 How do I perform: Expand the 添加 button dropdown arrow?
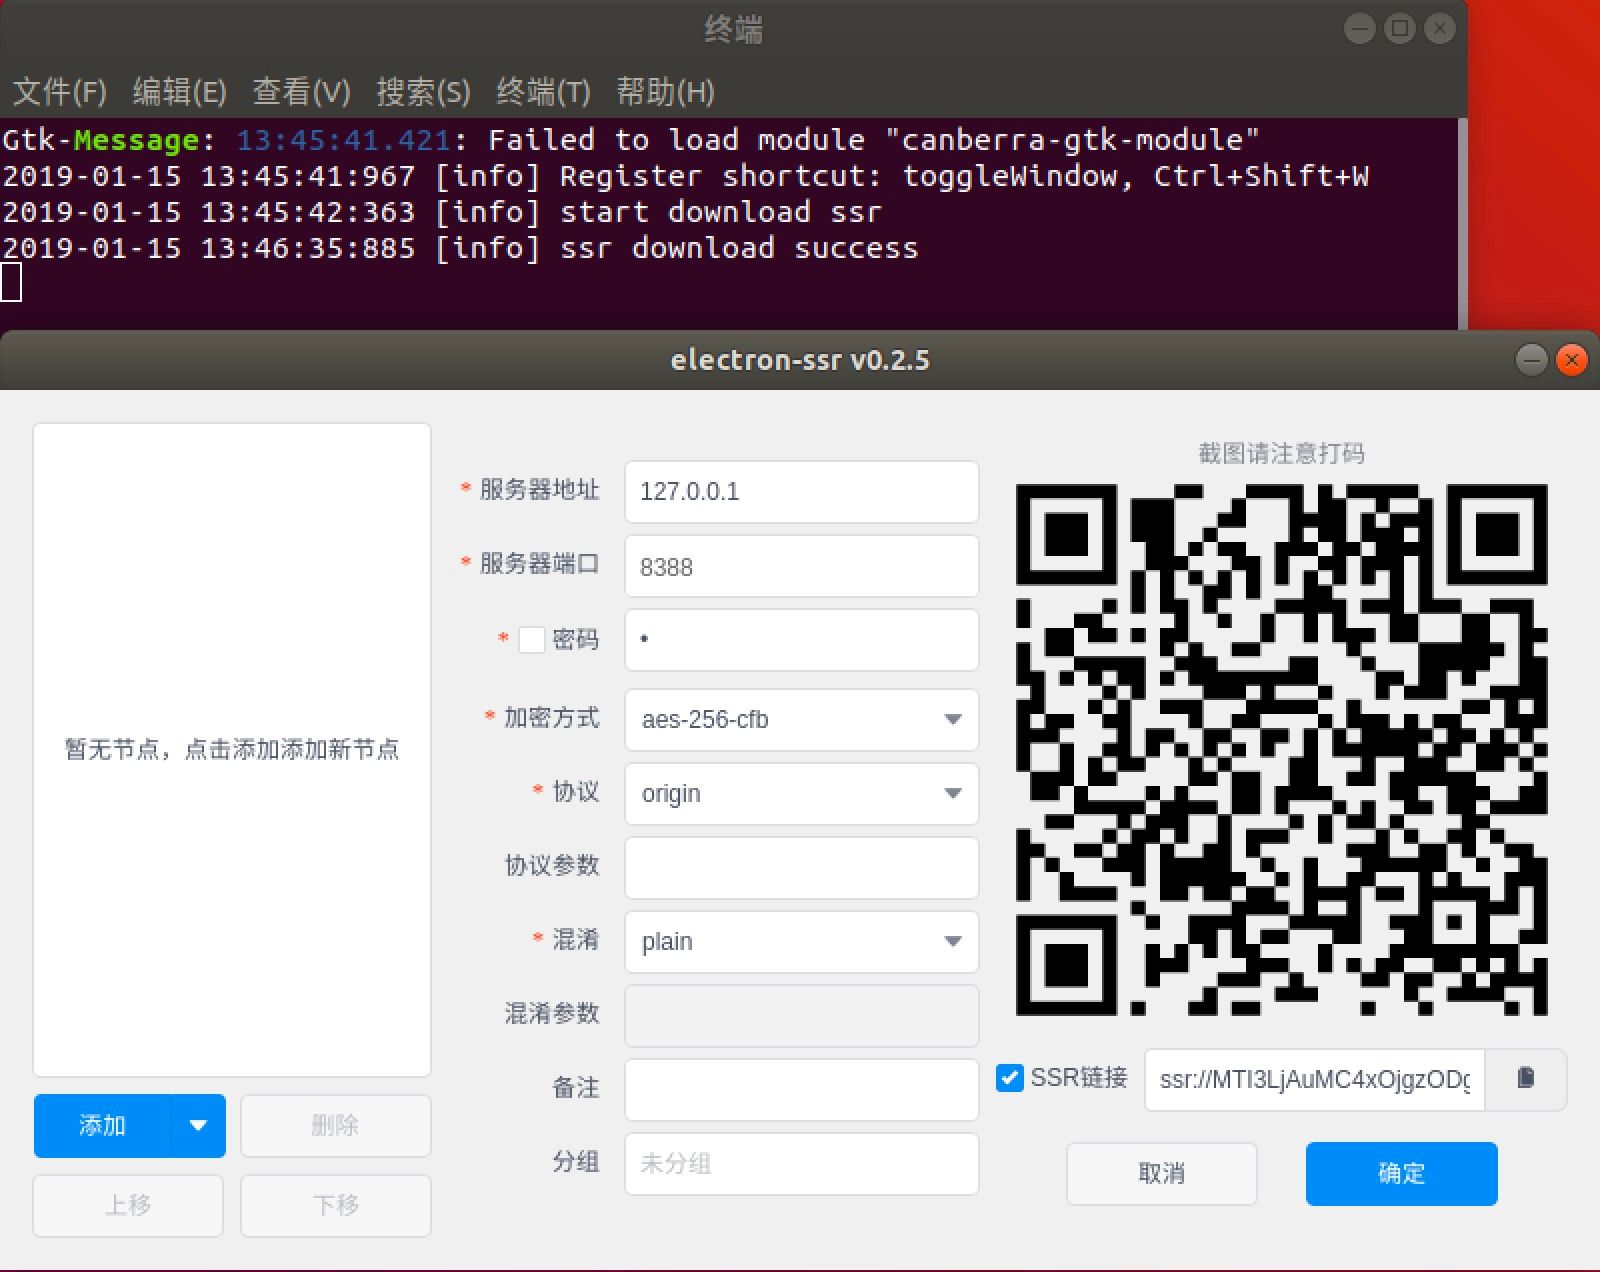[198, 1126]
